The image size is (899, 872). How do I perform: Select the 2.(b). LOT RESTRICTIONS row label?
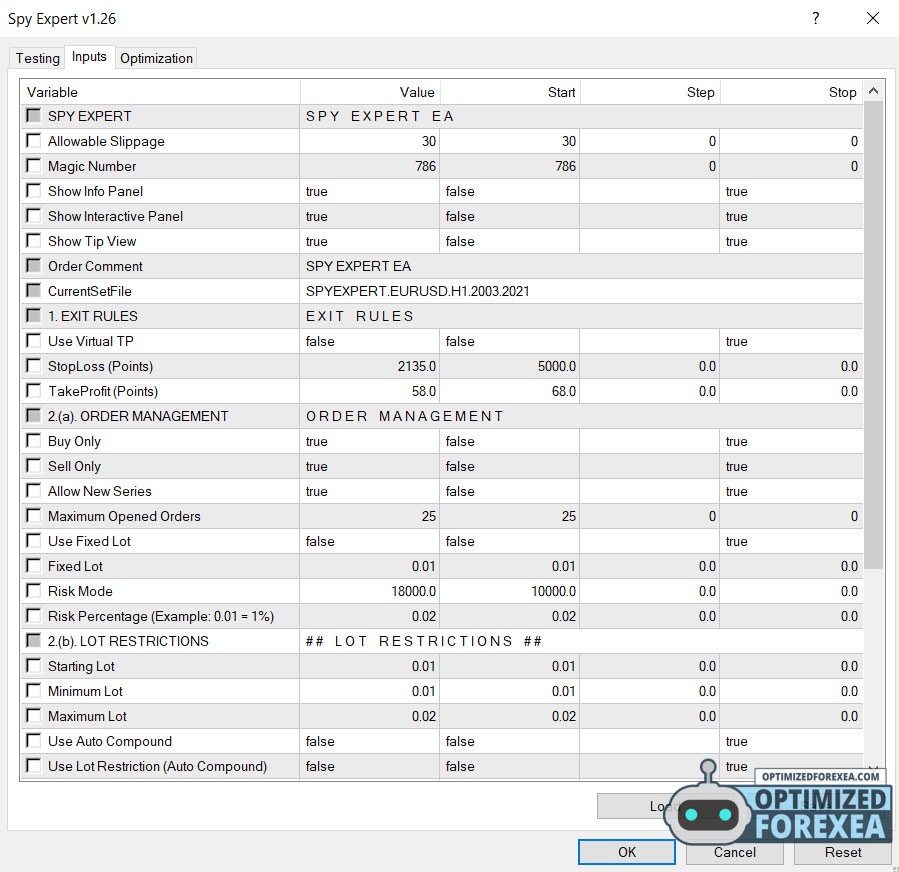(128, 641)
